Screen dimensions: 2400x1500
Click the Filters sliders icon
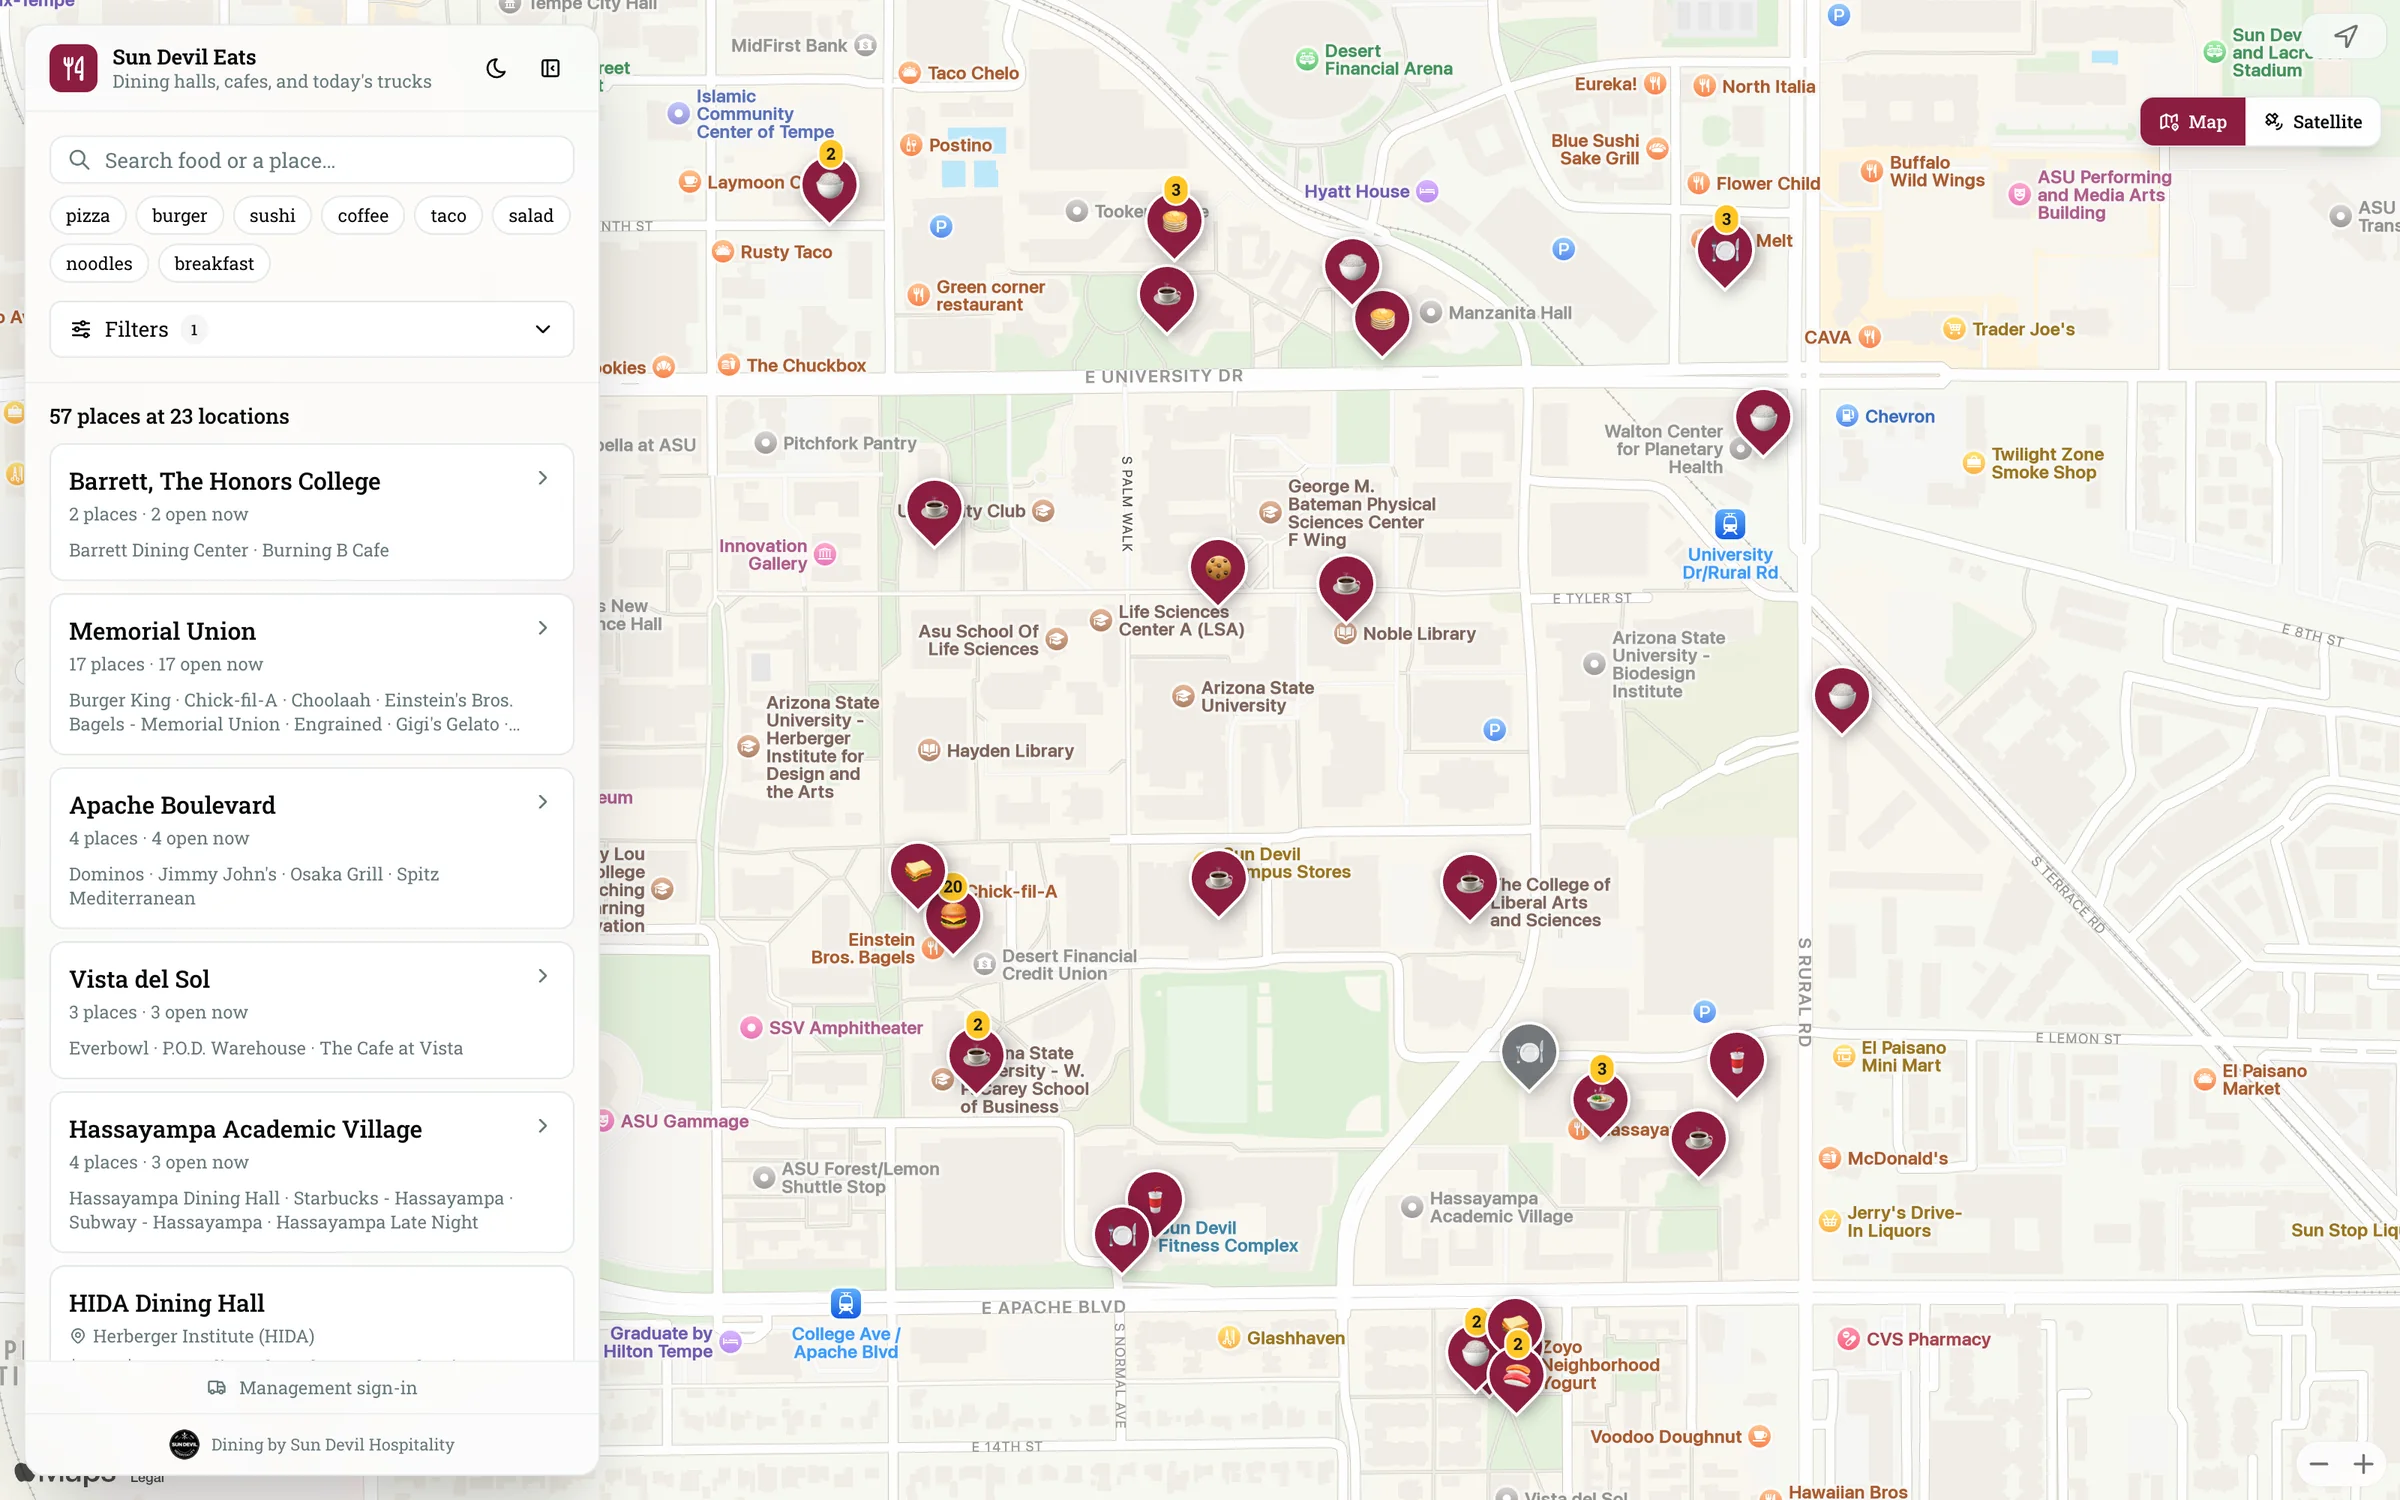(x=81, y=329)
